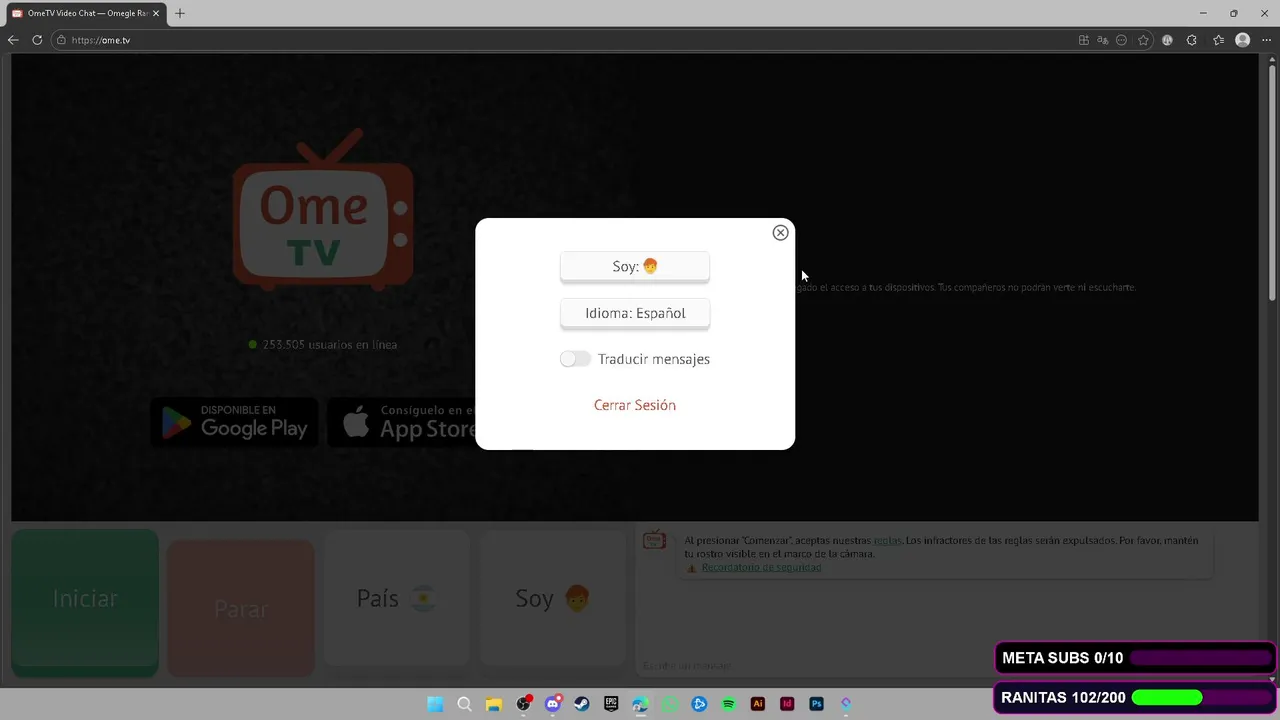Open the browser extensions icon
Image resolution: width=1280 pixels, height=720 pixels.
click(1192, 40)
